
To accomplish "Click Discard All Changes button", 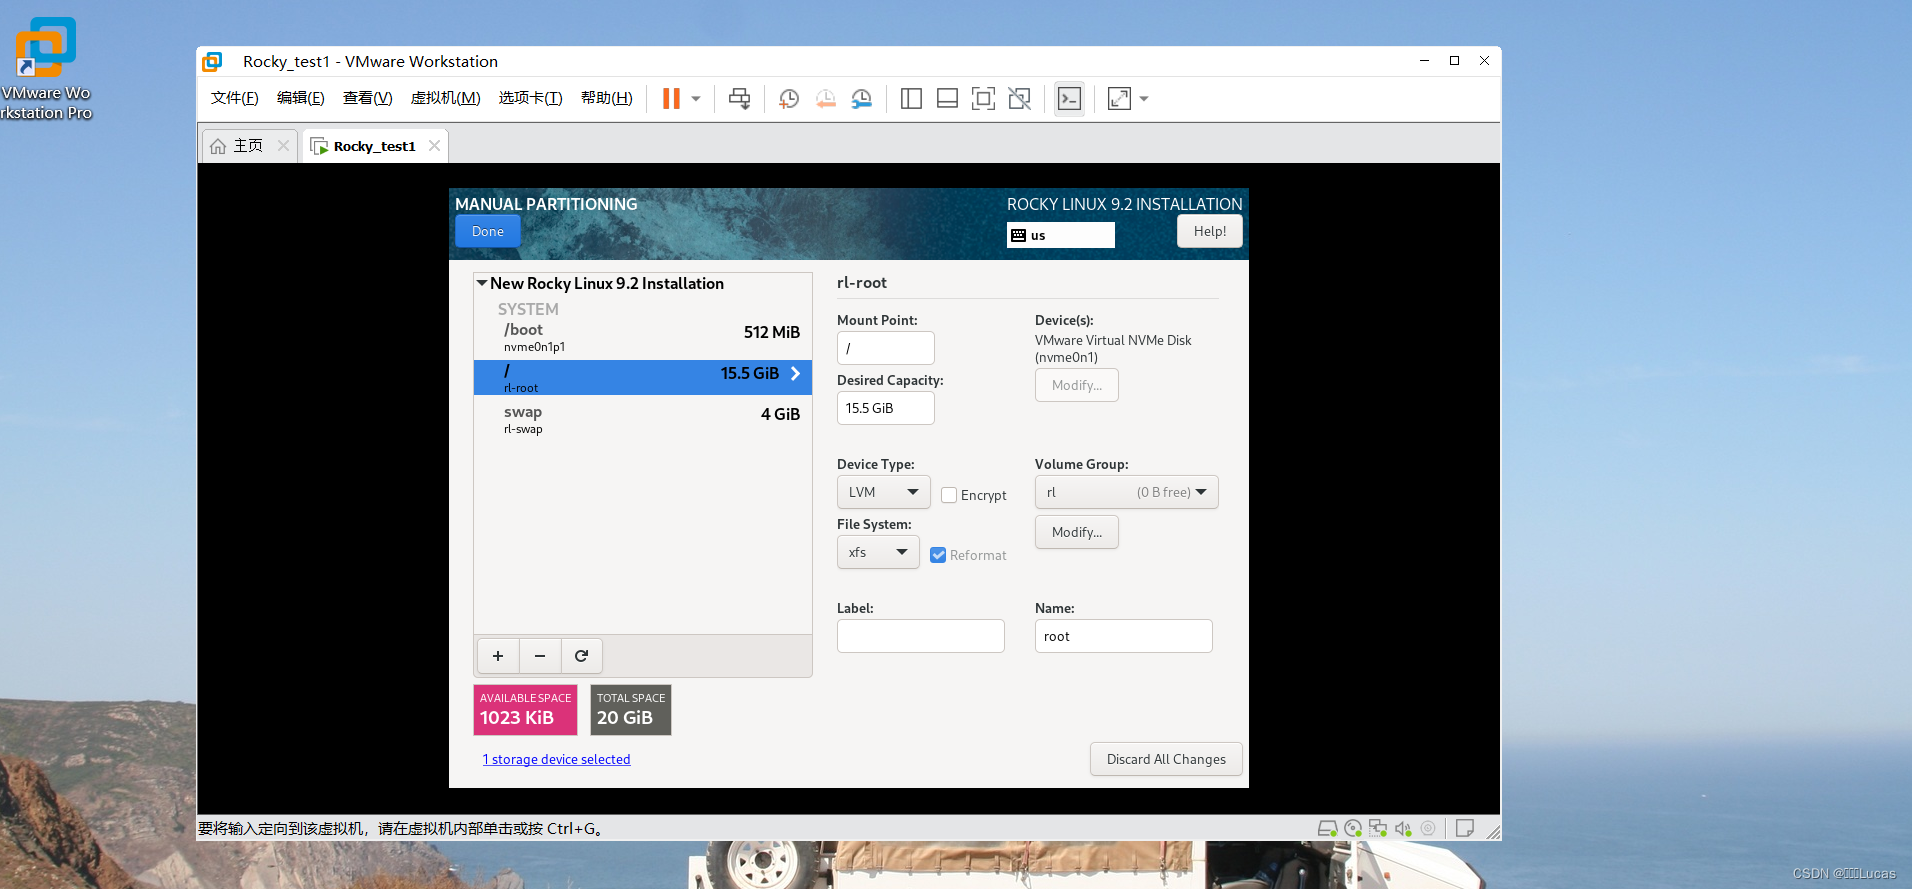I will [1166, 759].
